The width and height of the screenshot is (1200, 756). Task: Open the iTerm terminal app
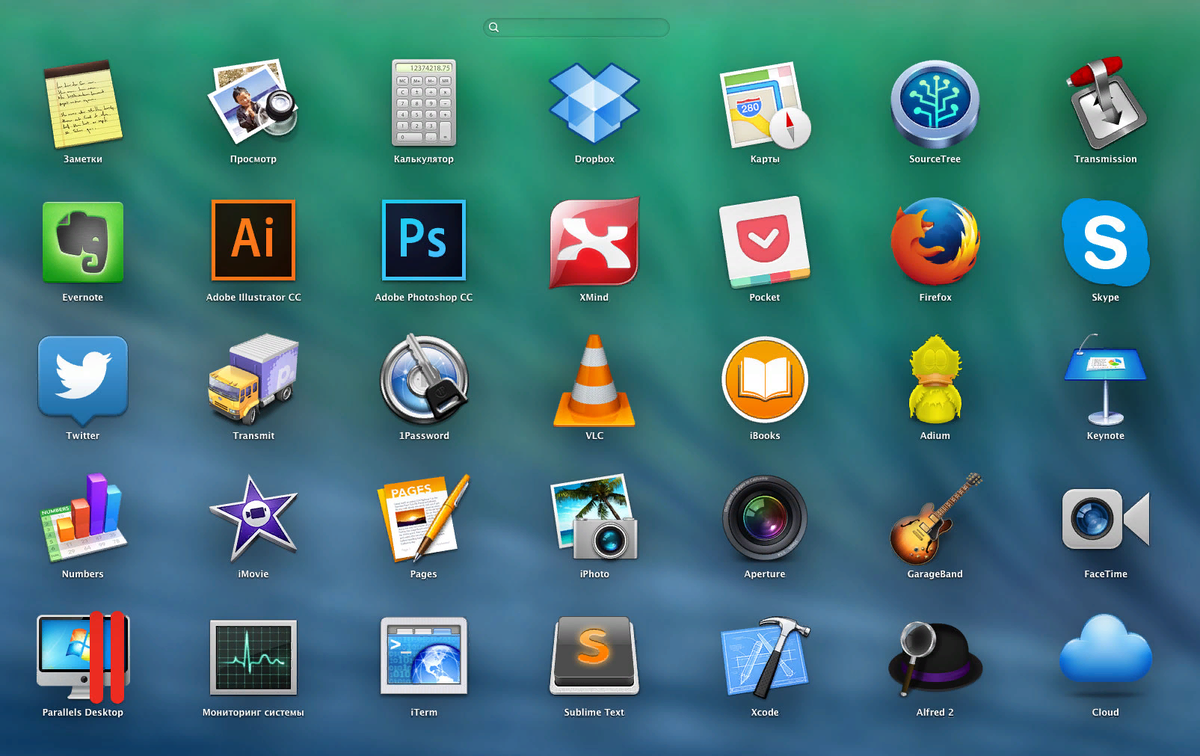[423, 657]
